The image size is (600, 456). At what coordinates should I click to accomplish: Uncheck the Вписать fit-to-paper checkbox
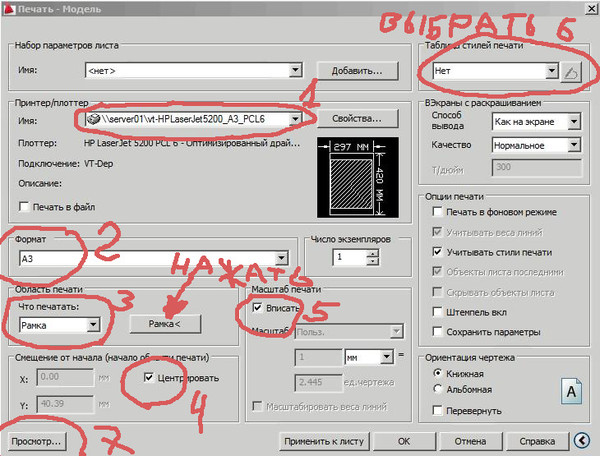pos(257,308)
